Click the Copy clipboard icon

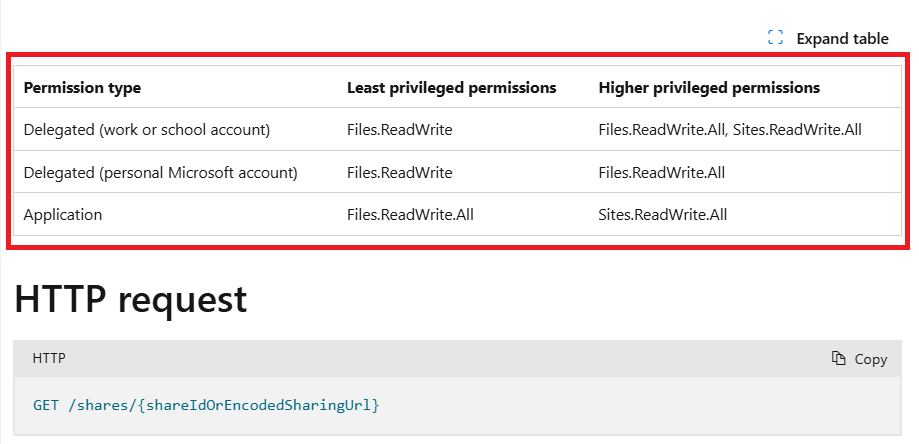839,358
